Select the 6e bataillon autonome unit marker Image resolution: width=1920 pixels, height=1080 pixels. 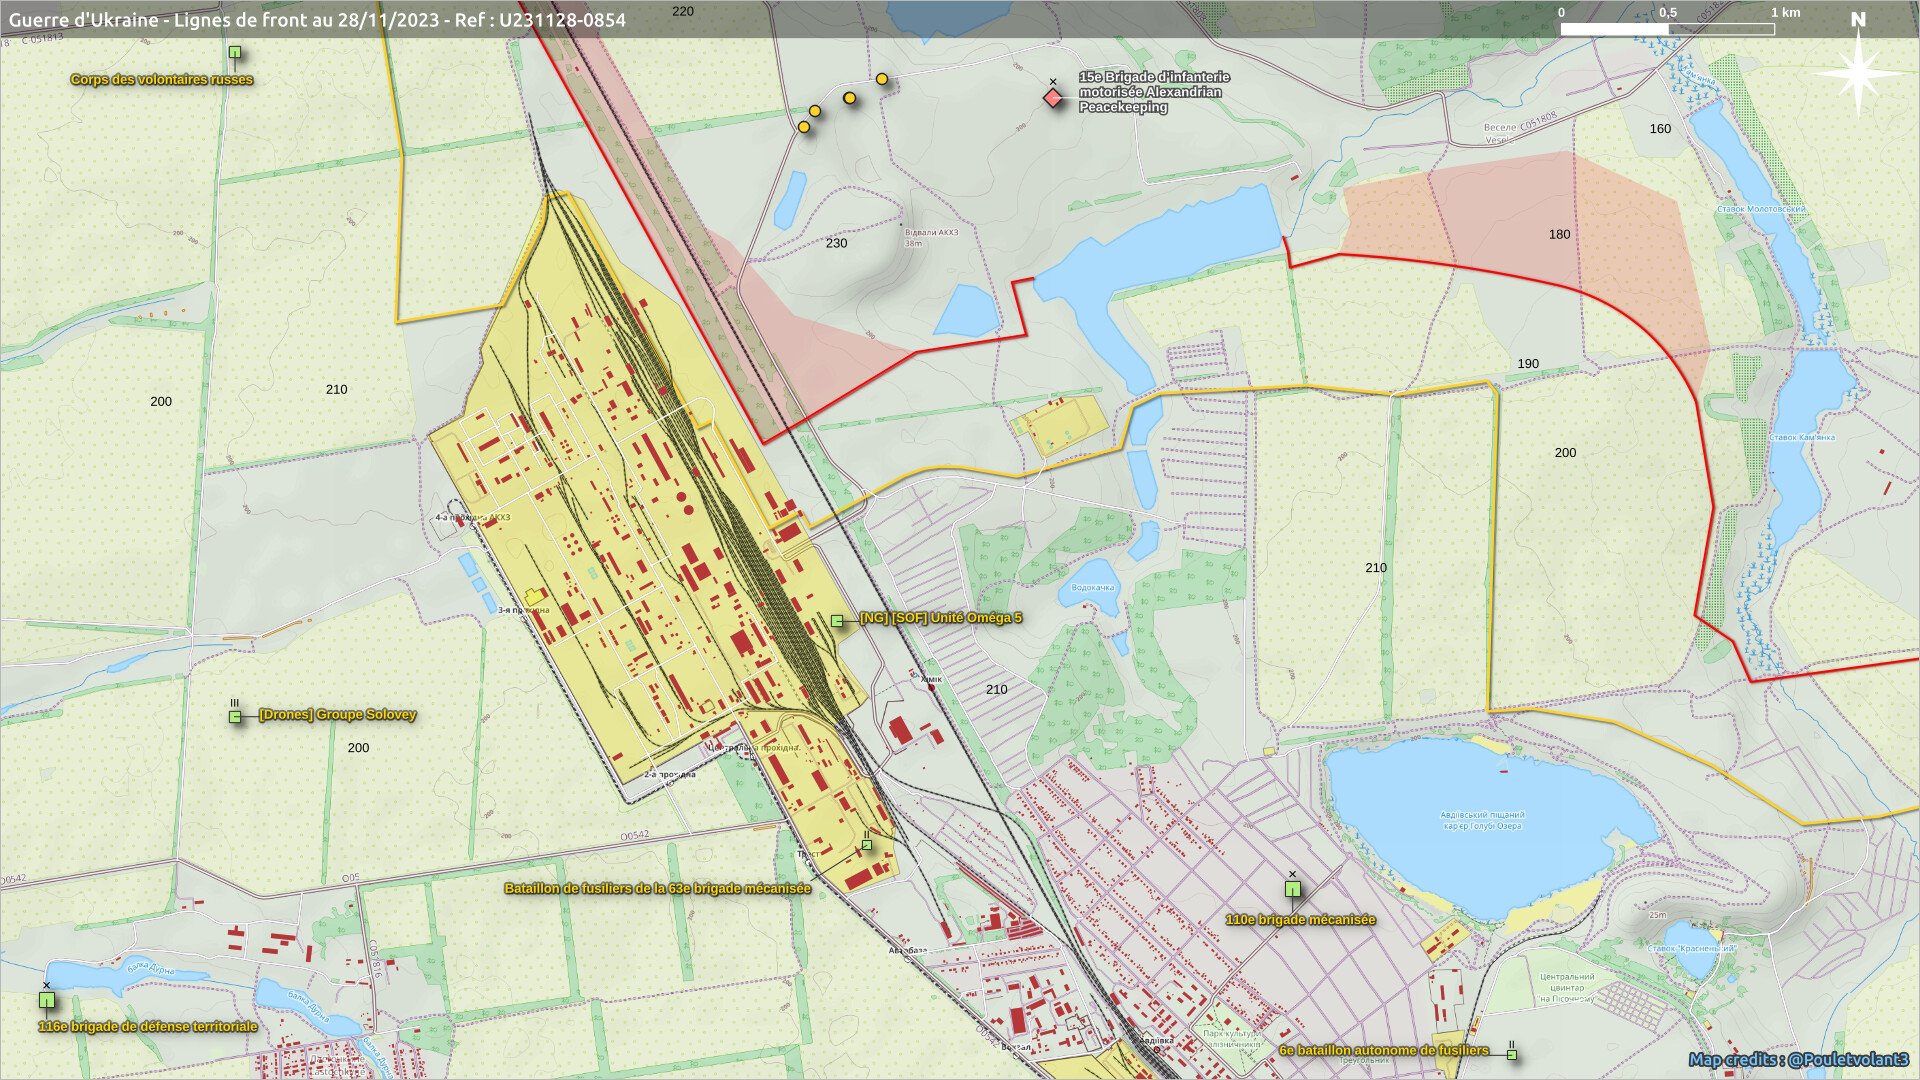[1512, 1054]
